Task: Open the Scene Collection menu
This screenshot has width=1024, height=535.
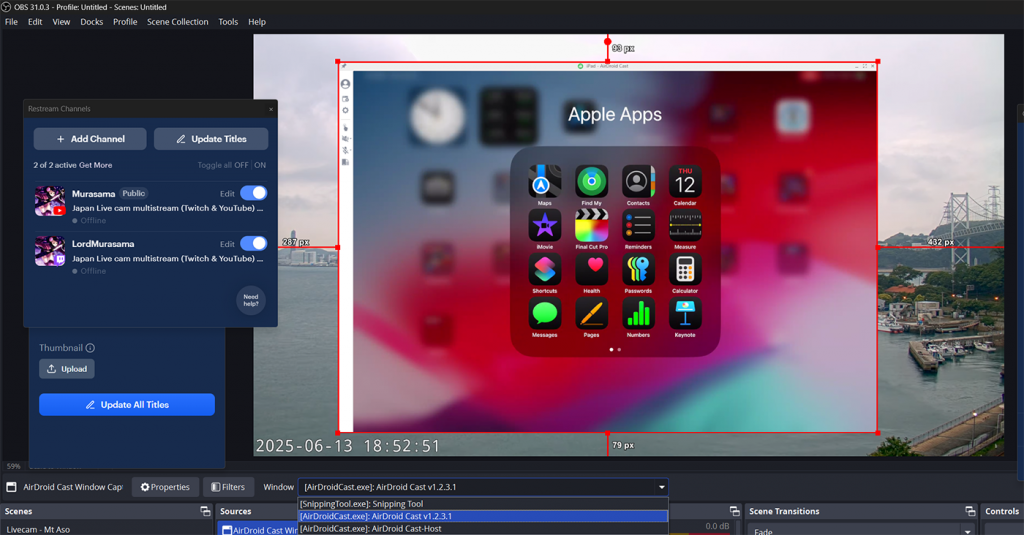Action: (177, 21)
